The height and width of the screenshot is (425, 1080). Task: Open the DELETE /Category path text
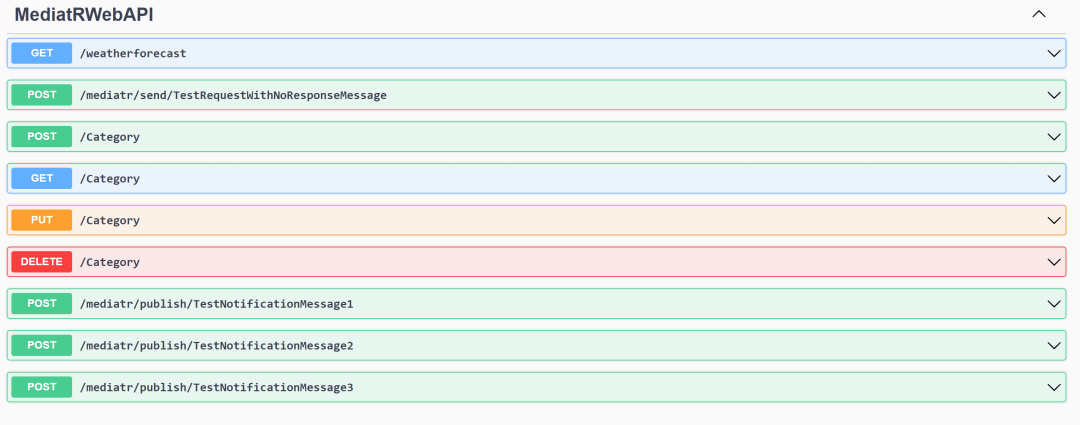(x=110, y=262)
